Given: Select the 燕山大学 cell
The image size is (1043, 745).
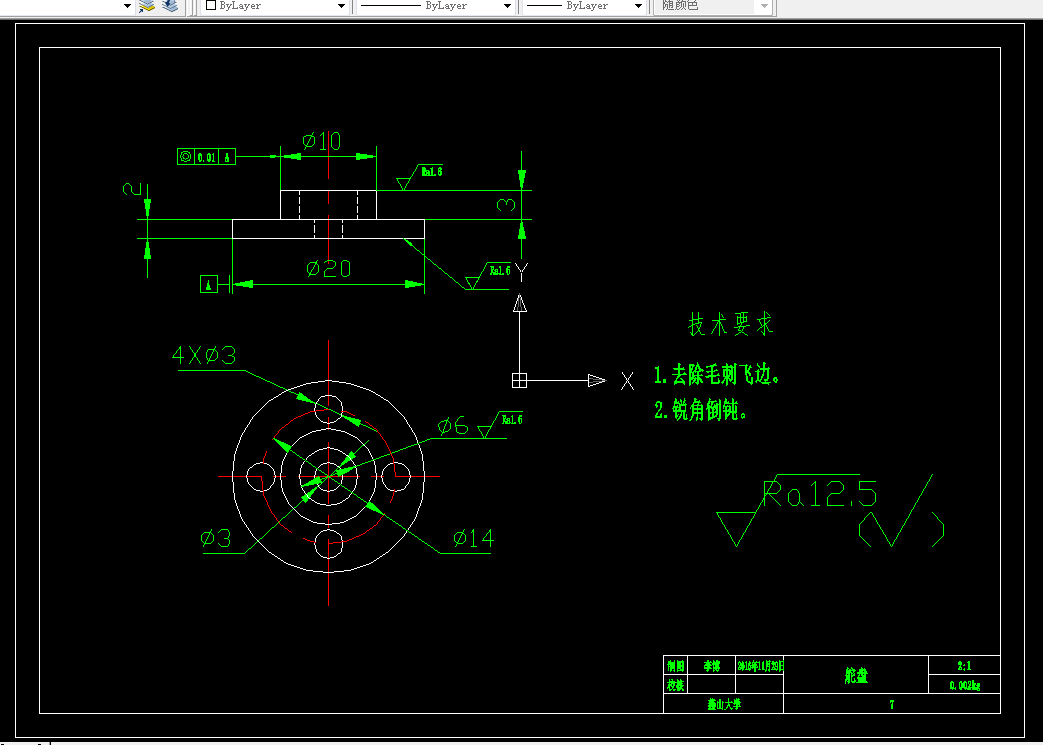Looking at the screenshot, I should [x=724, y=704].
